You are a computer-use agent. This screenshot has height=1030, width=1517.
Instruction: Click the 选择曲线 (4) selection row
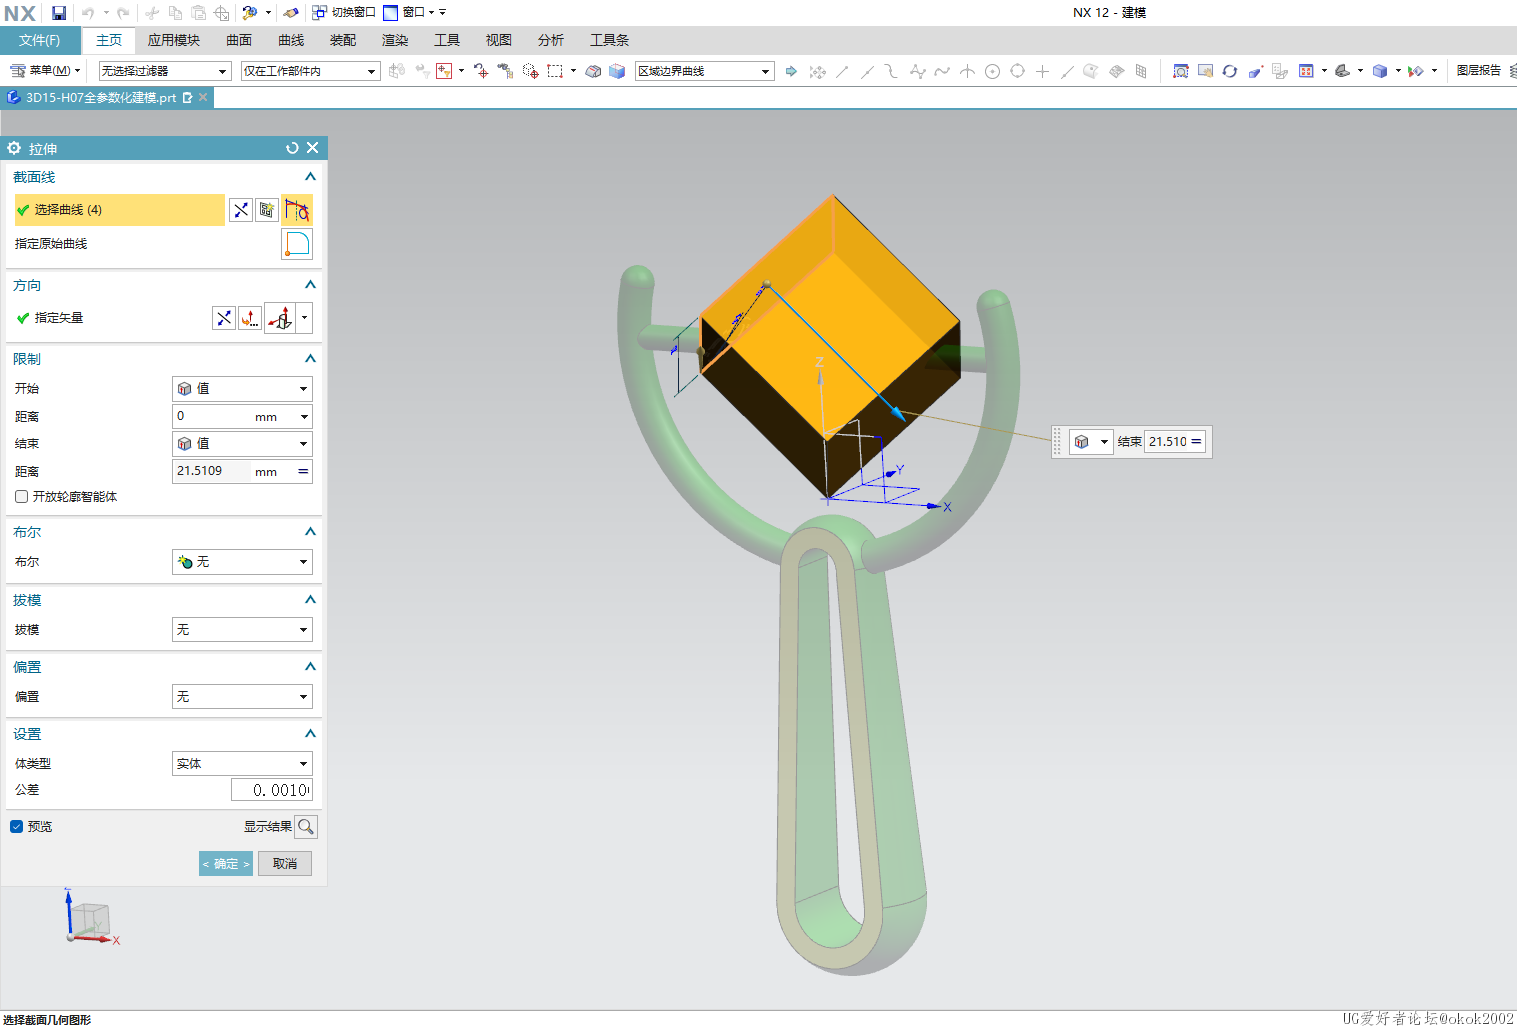(119, 210)
